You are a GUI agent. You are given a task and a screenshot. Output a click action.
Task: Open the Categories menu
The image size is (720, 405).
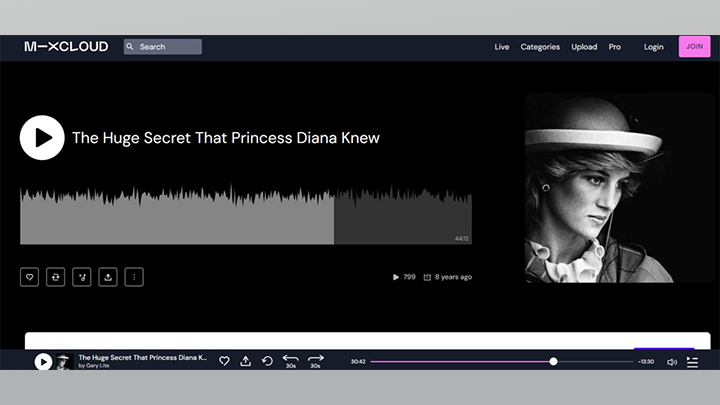click(540, 47)
